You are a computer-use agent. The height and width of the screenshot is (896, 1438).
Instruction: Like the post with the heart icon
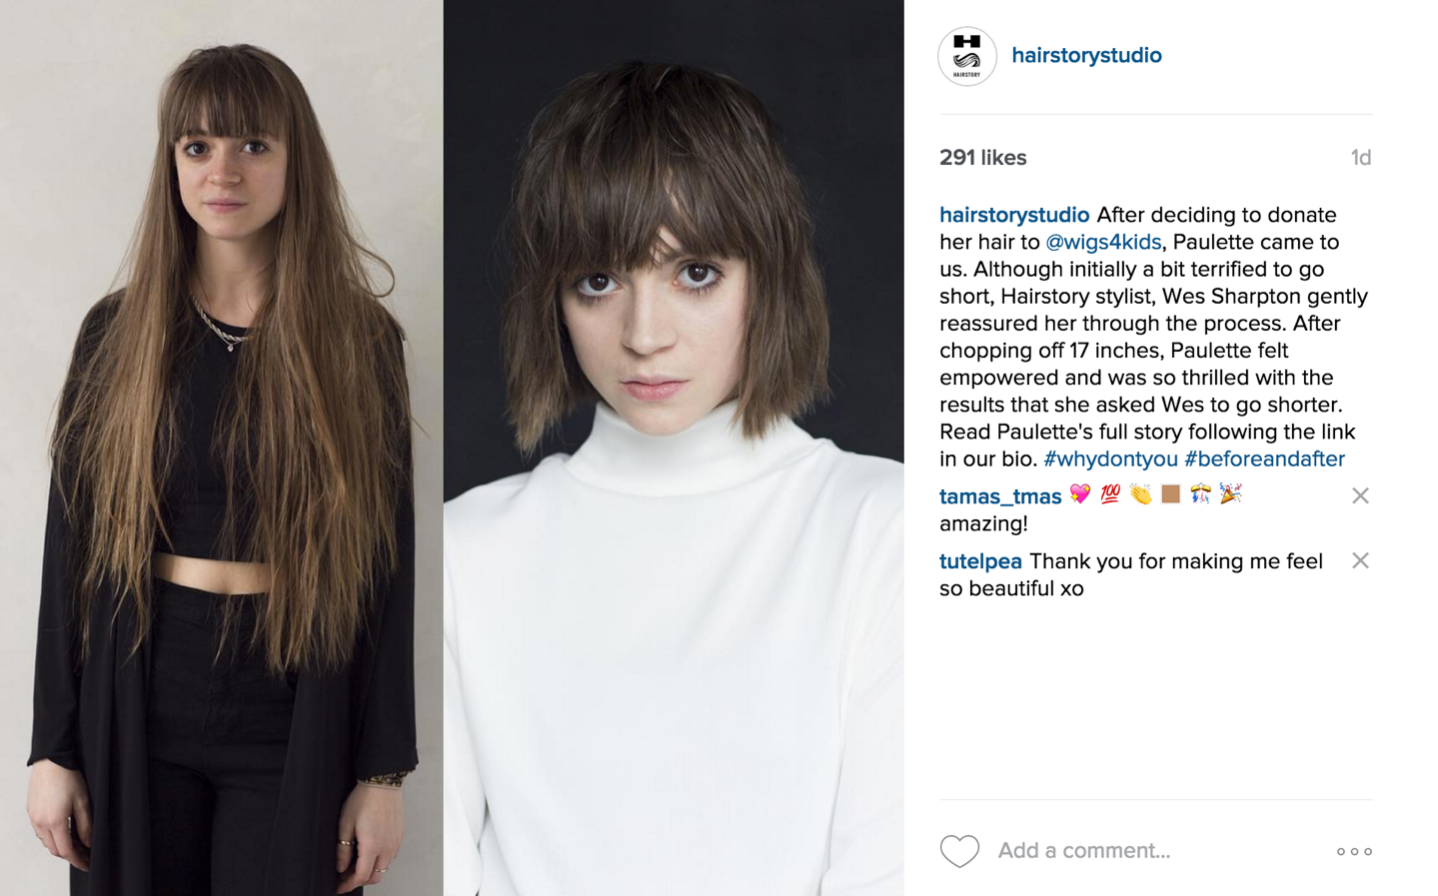(x=959, y=851)
